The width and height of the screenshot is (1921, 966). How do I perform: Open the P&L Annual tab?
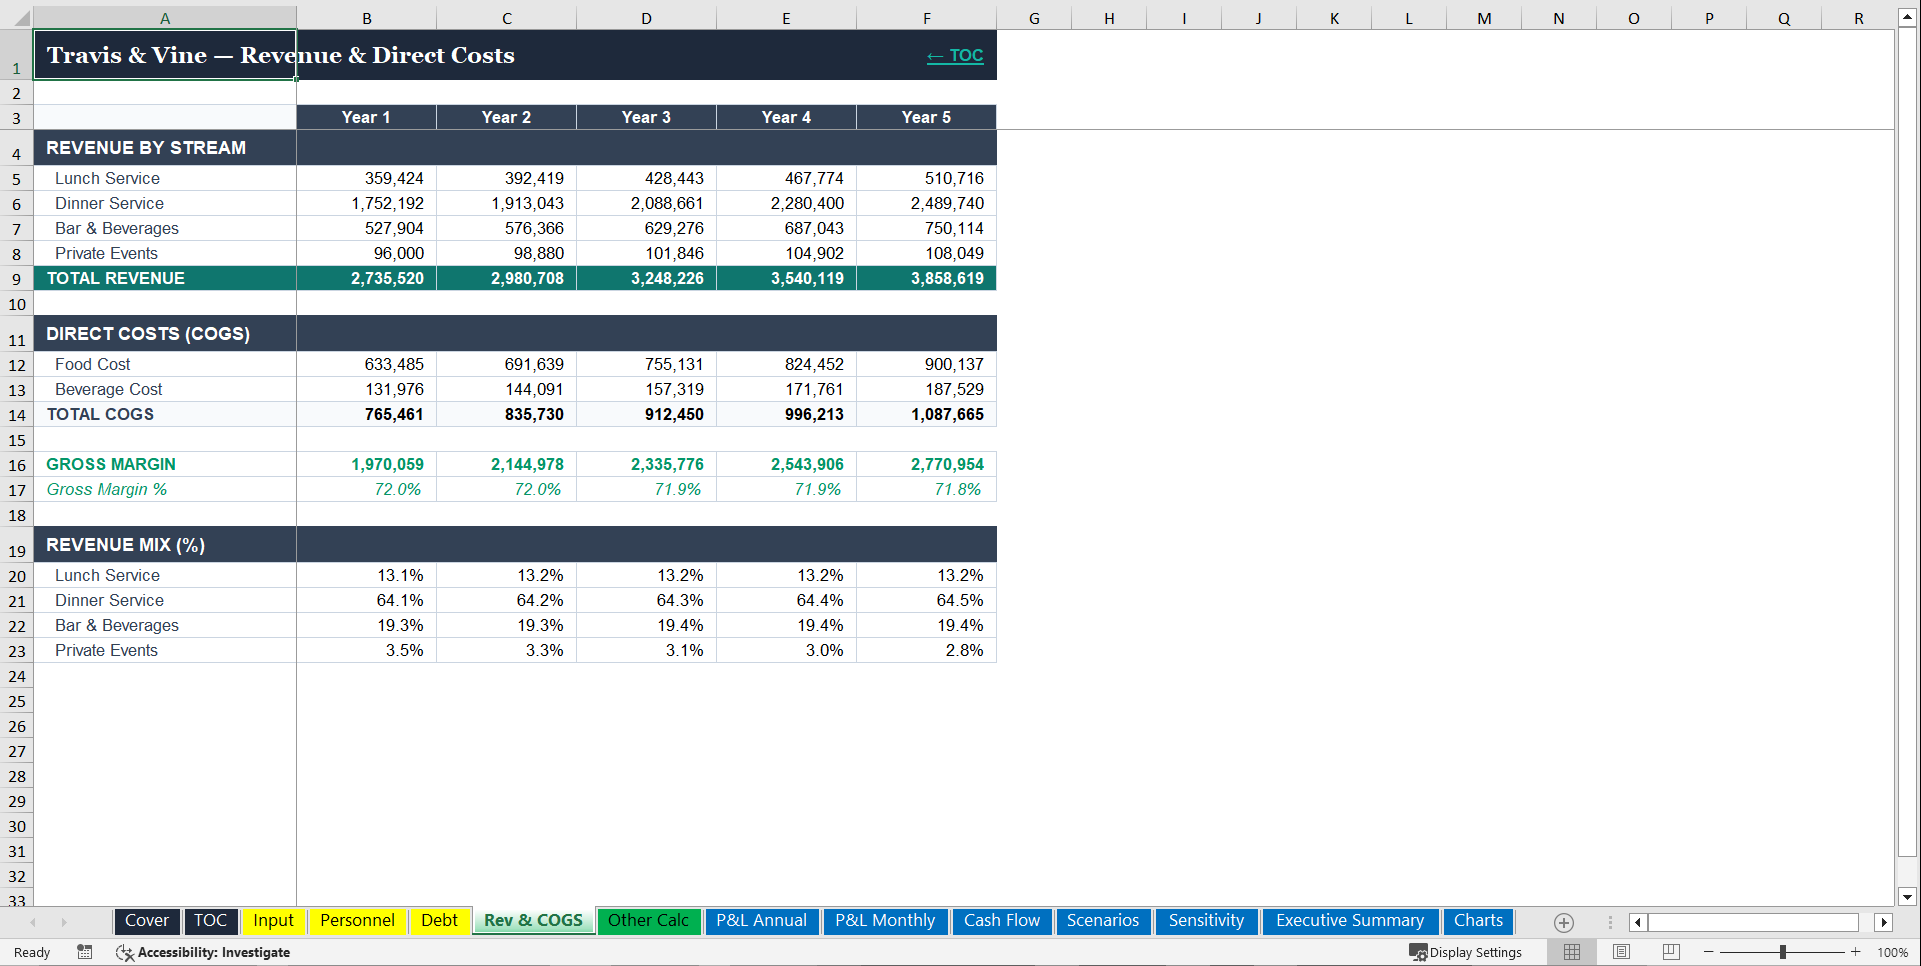761,920
